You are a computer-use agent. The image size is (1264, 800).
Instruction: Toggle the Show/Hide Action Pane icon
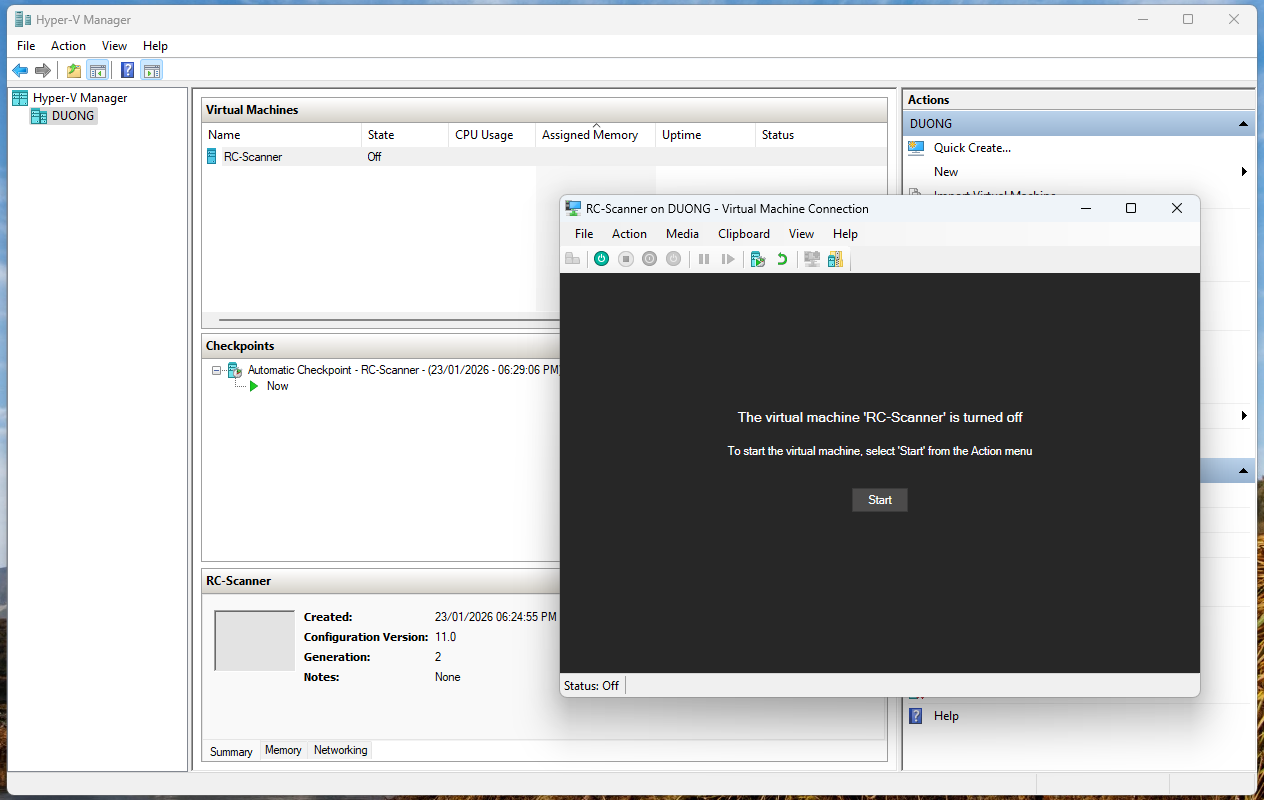[151, 70]
